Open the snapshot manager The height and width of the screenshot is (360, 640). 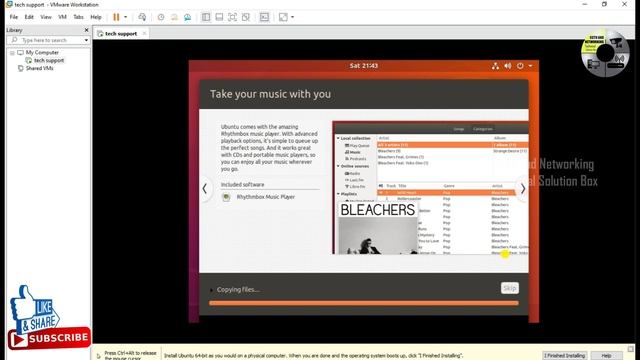(187, 17)
